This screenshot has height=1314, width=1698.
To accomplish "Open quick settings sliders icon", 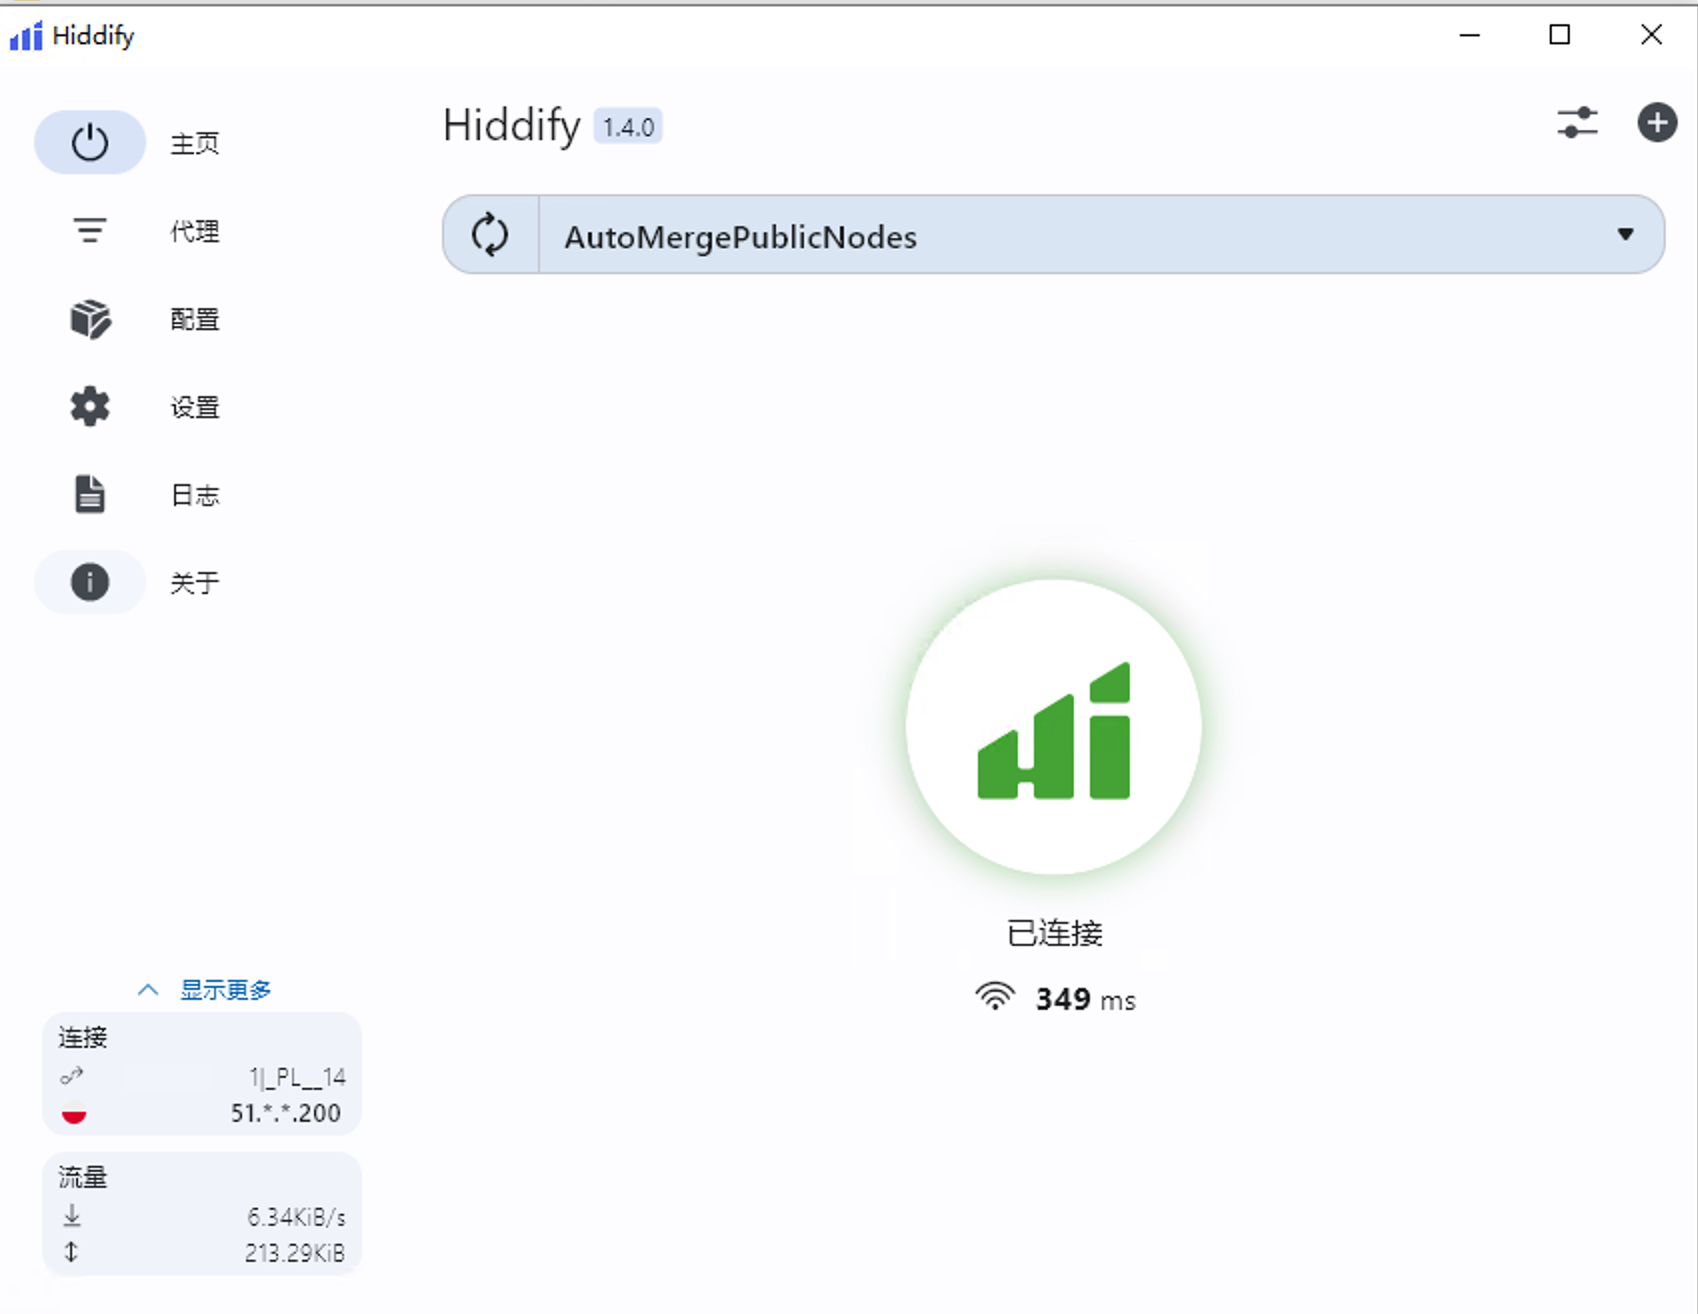I will pos(1577,123).
